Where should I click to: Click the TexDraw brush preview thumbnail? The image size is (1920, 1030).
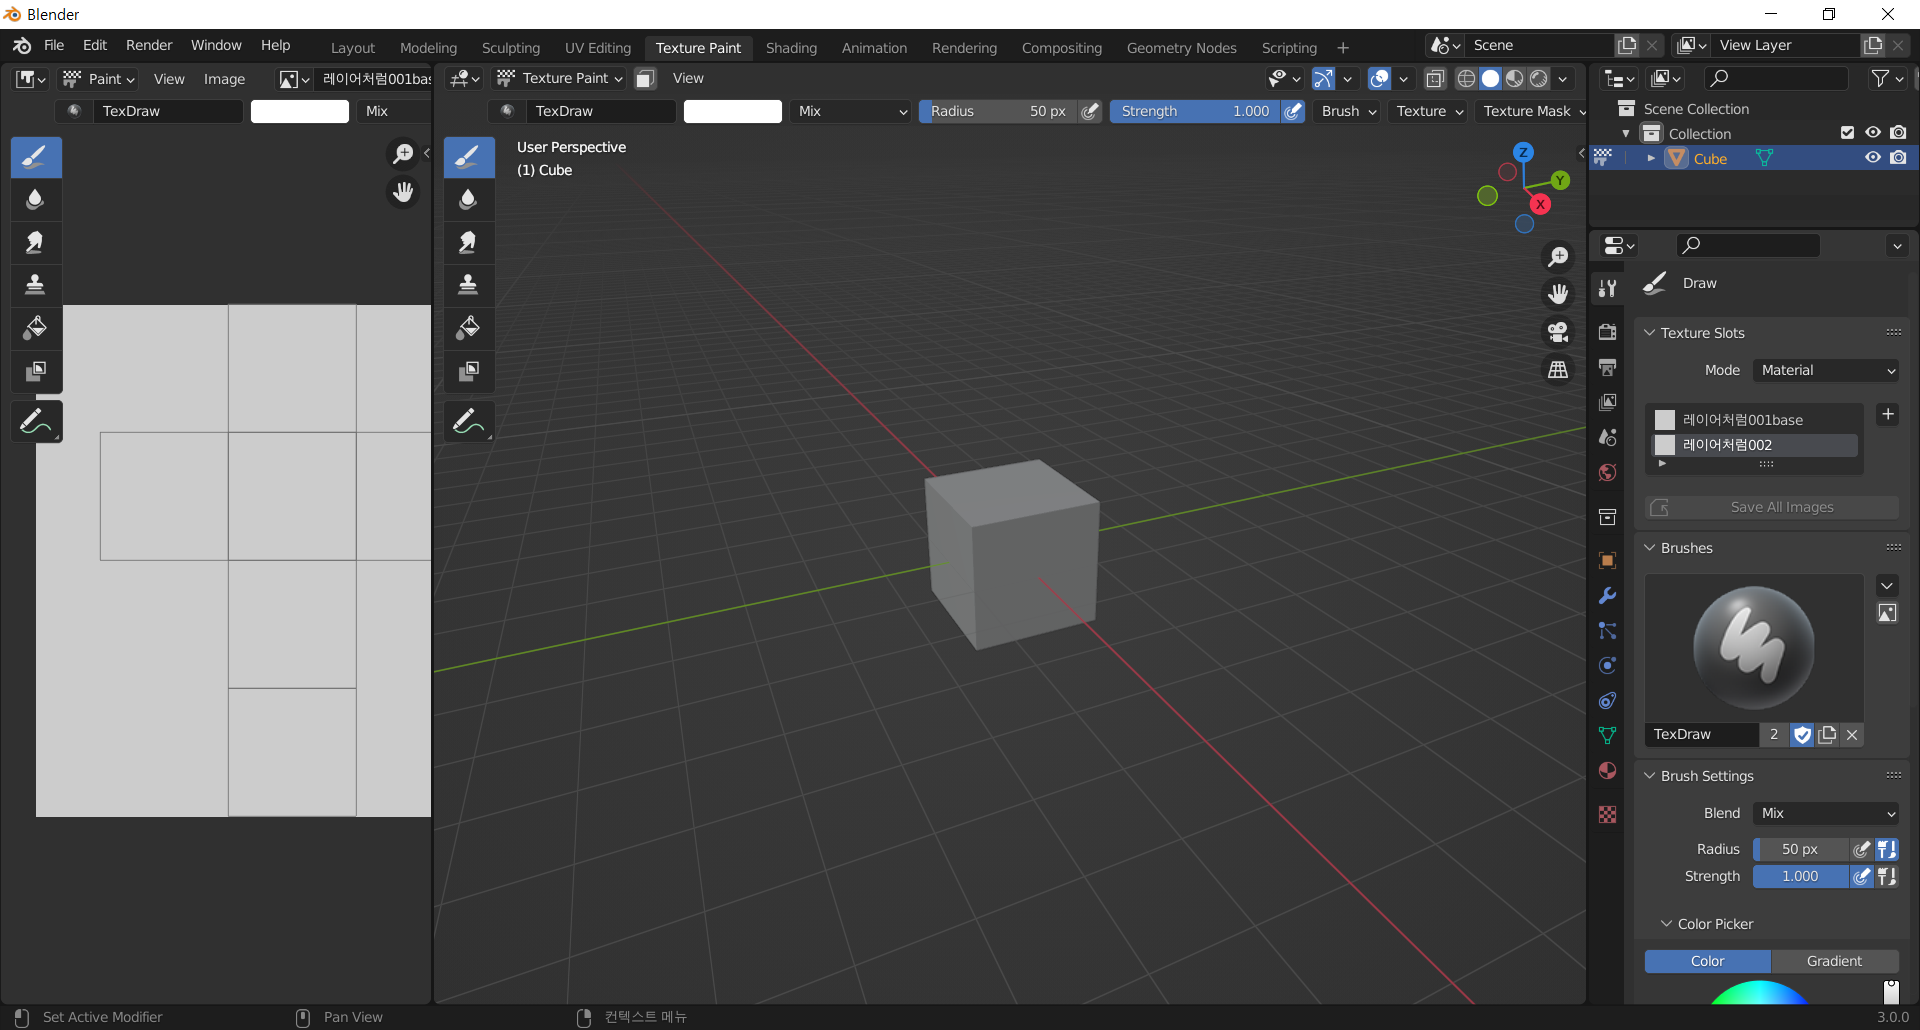[1754, 647]
